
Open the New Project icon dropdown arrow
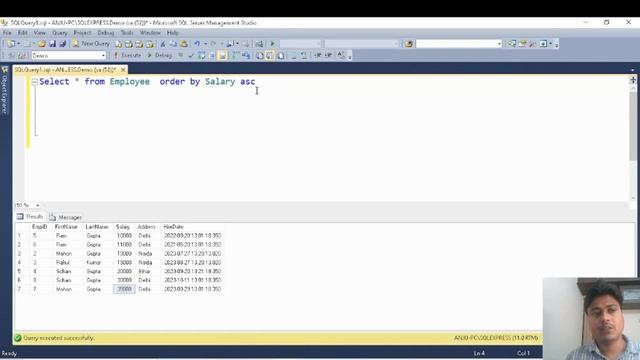coord(19,44)
